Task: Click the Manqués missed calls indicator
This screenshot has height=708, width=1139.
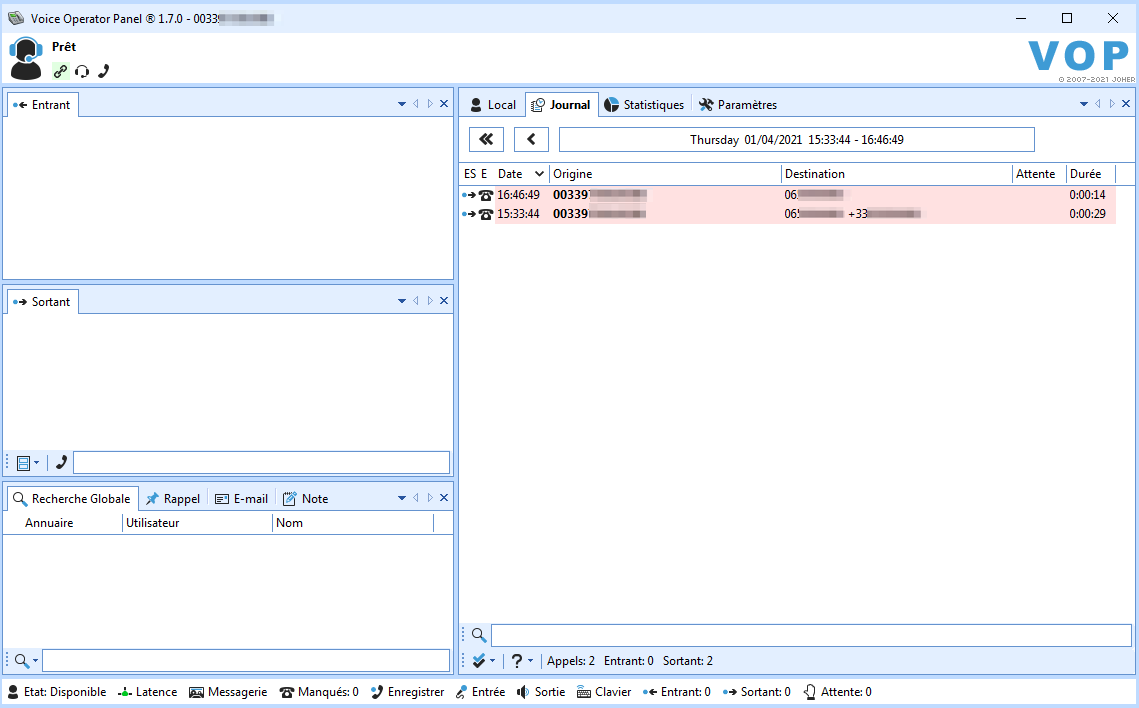Action: point(318,692)
